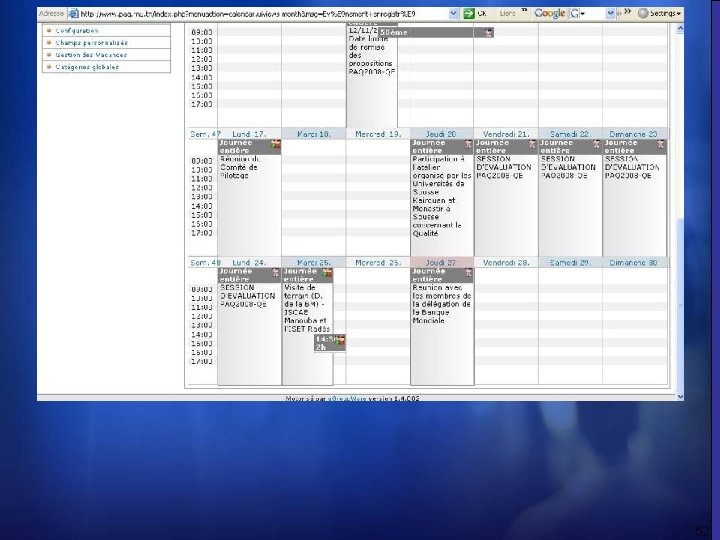This screenshot has height=540, width=720.
Task: Open the Lundi 17 day header
Action: [249, 134]
